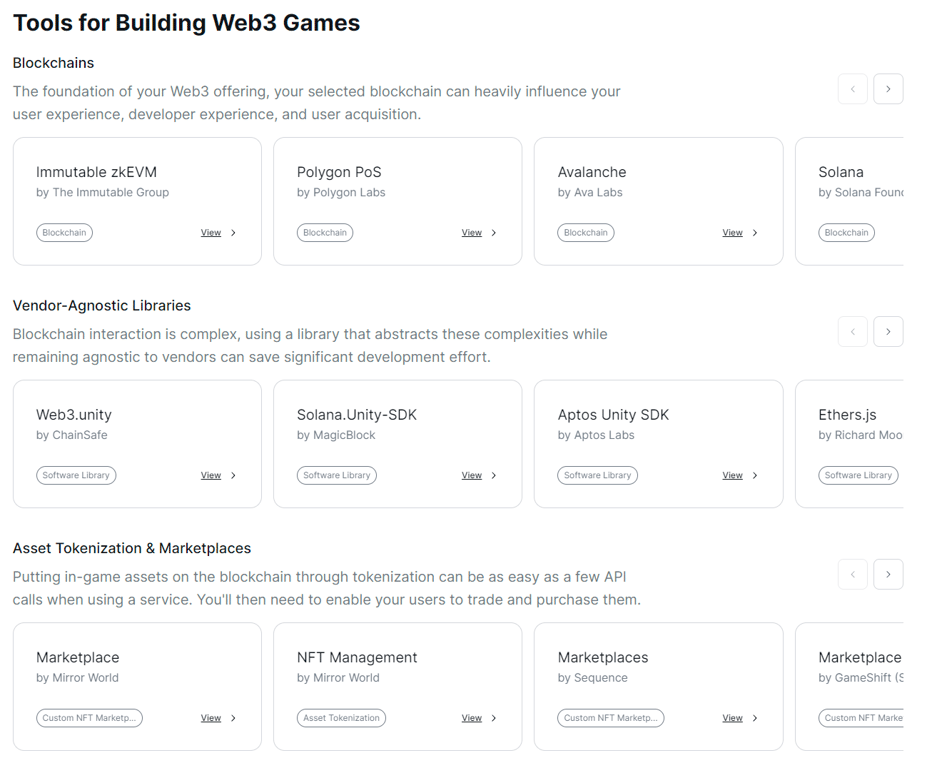Screen dimensions: 947x768
Task: Click the forward arrow in the Blockchains carousel
Action: point(888,89)
